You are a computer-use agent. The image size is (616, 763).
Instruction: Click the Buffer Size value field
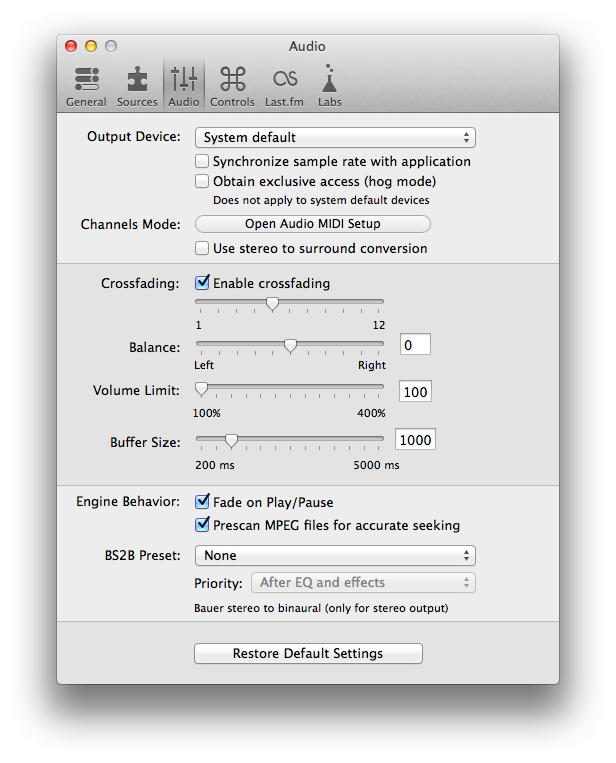click(x=415, y=440)
